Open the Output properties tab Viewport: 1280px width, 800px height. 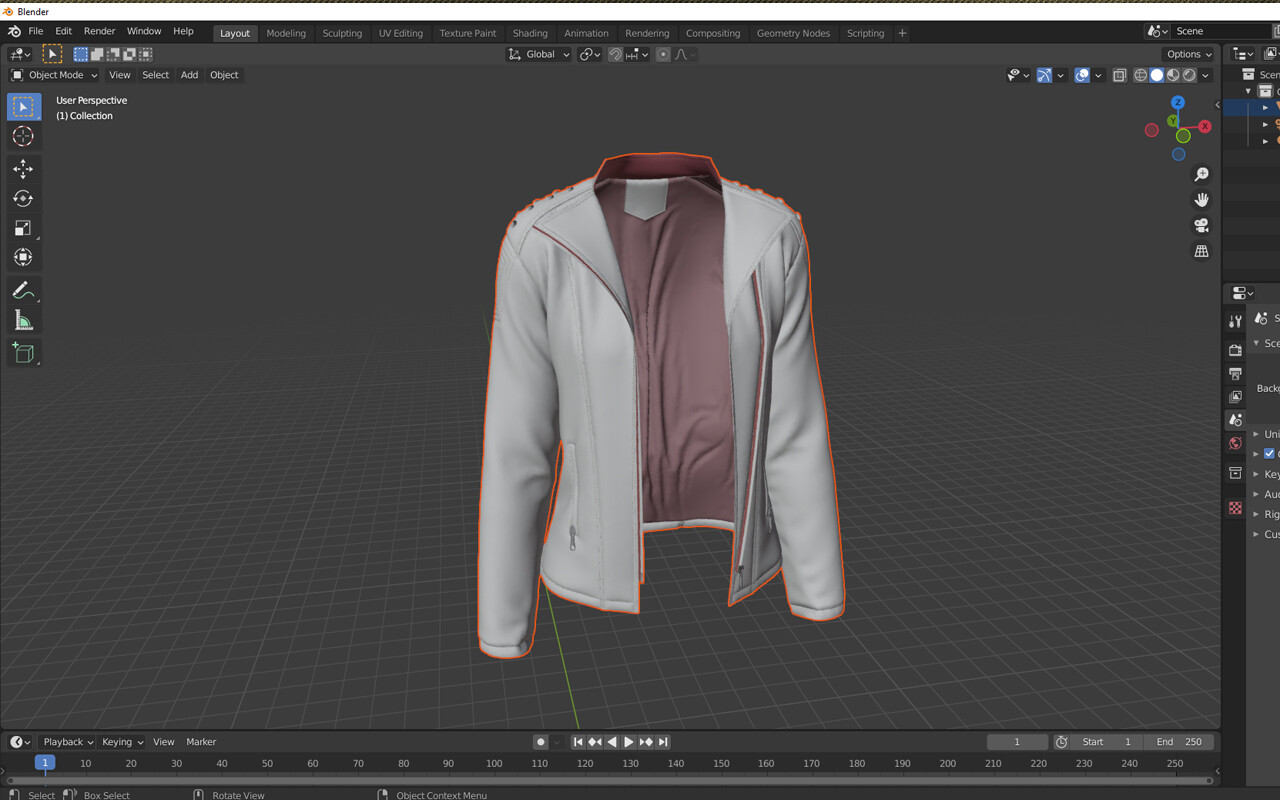pos(1235,373)
